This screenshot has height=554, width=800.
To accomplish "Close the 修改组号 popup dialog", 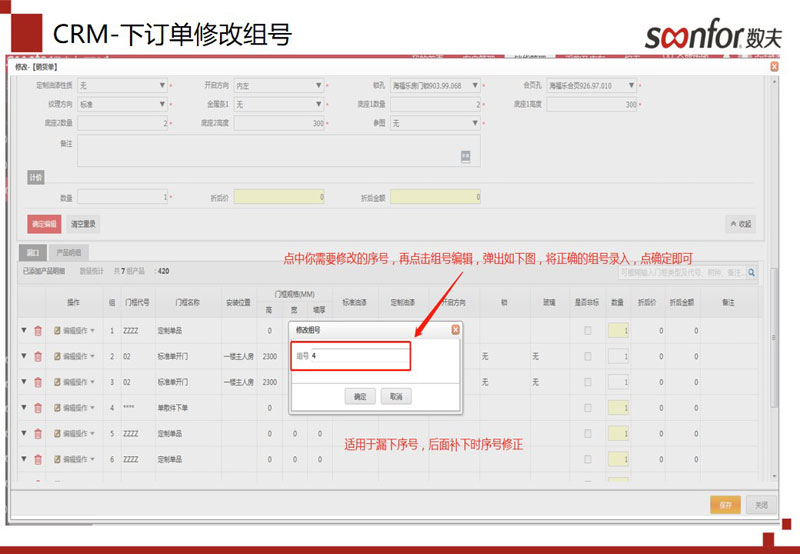I will [x=455, y=329].
